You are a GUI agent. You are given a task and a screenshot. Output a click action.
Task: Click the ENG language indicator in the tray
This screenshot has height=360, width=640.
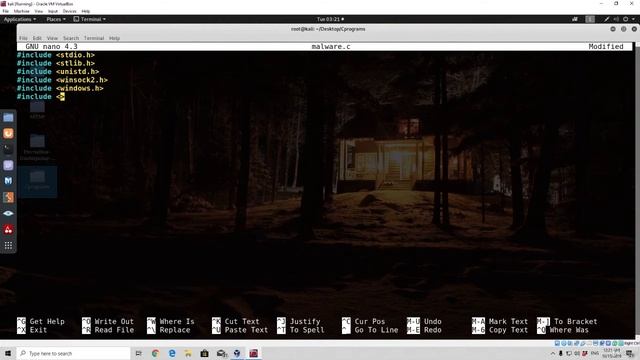(595, 353)
